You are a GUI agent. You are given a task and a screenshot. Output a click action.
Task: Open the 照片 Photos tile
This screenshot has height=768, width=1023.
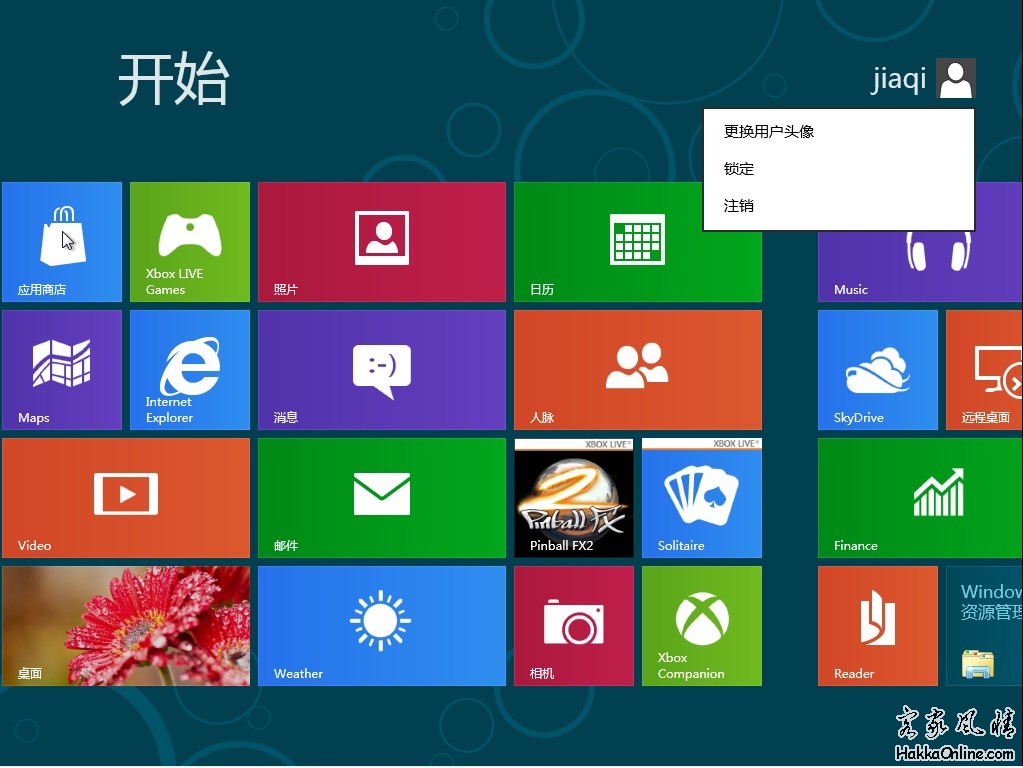point(382,242)
